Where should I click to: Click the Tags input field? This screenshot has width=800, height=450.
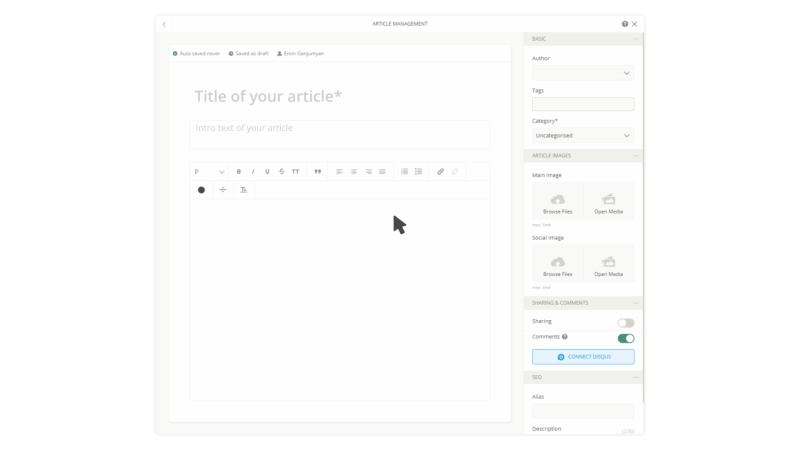click(x=583, y=104)
